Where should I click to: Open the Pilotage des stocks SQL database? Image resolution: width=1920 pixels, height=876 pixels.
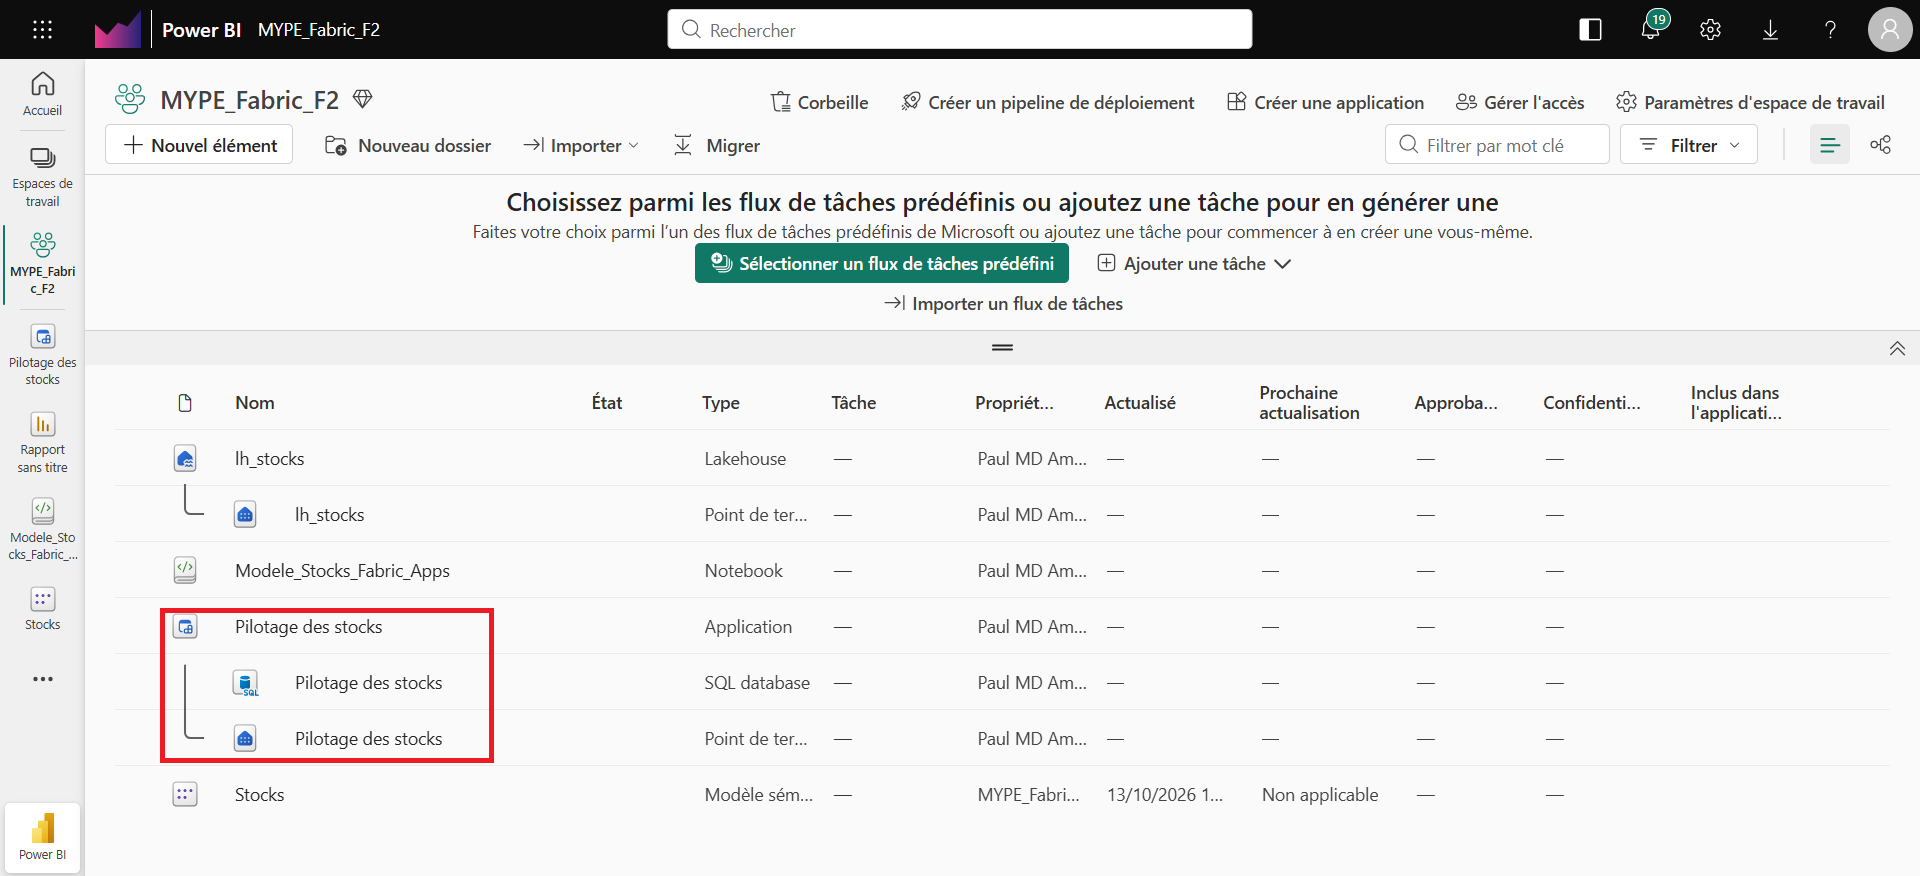tap(368, 683)
